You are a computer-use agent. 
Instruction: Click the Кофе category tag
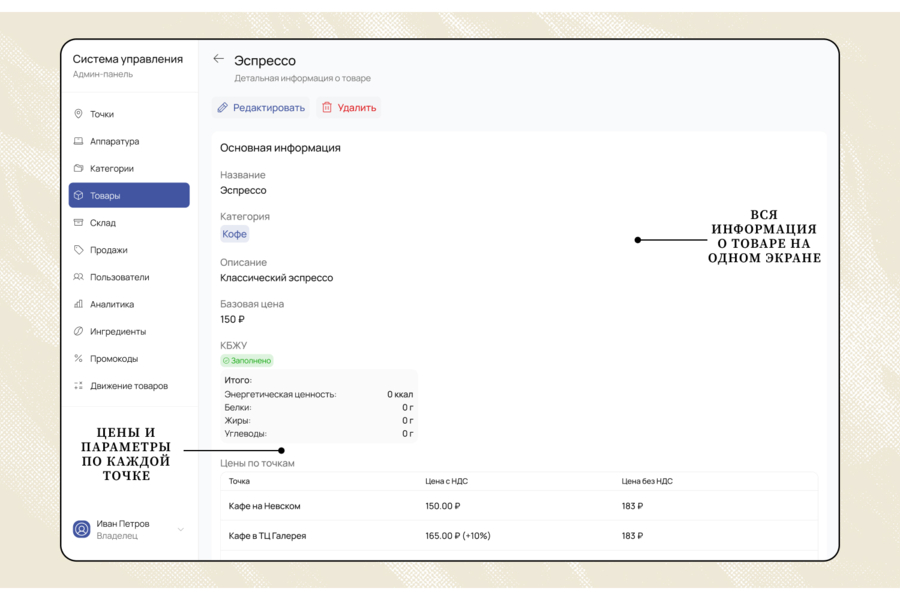click(234, 234)
